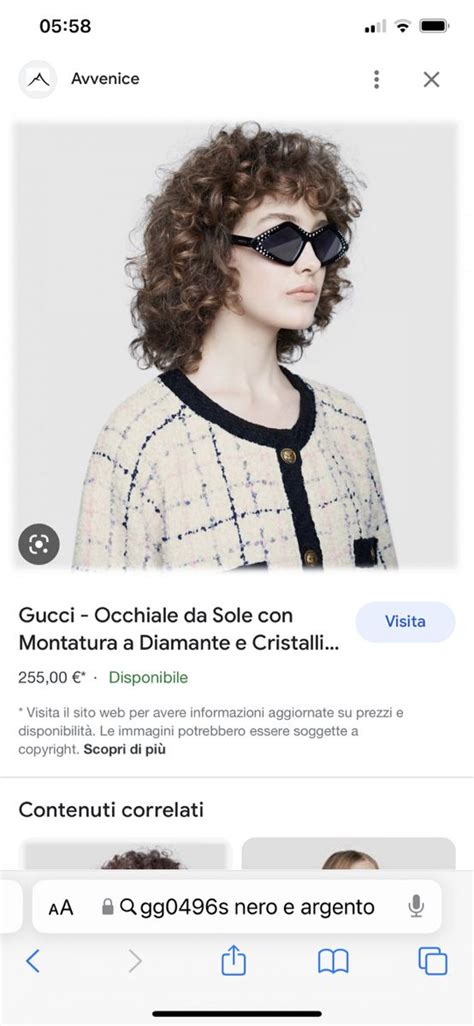Open the Scopri di più link

124,750
